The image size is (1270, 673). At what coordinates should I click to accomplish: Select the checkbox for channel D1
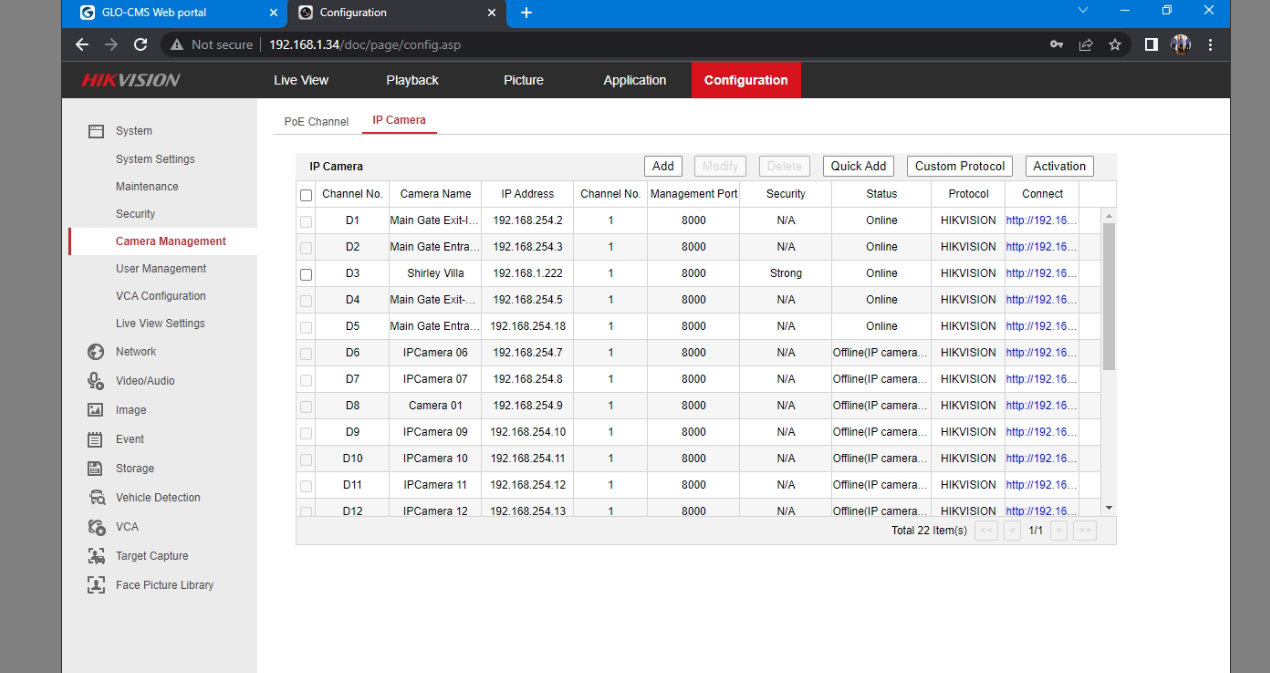[306, 221]
